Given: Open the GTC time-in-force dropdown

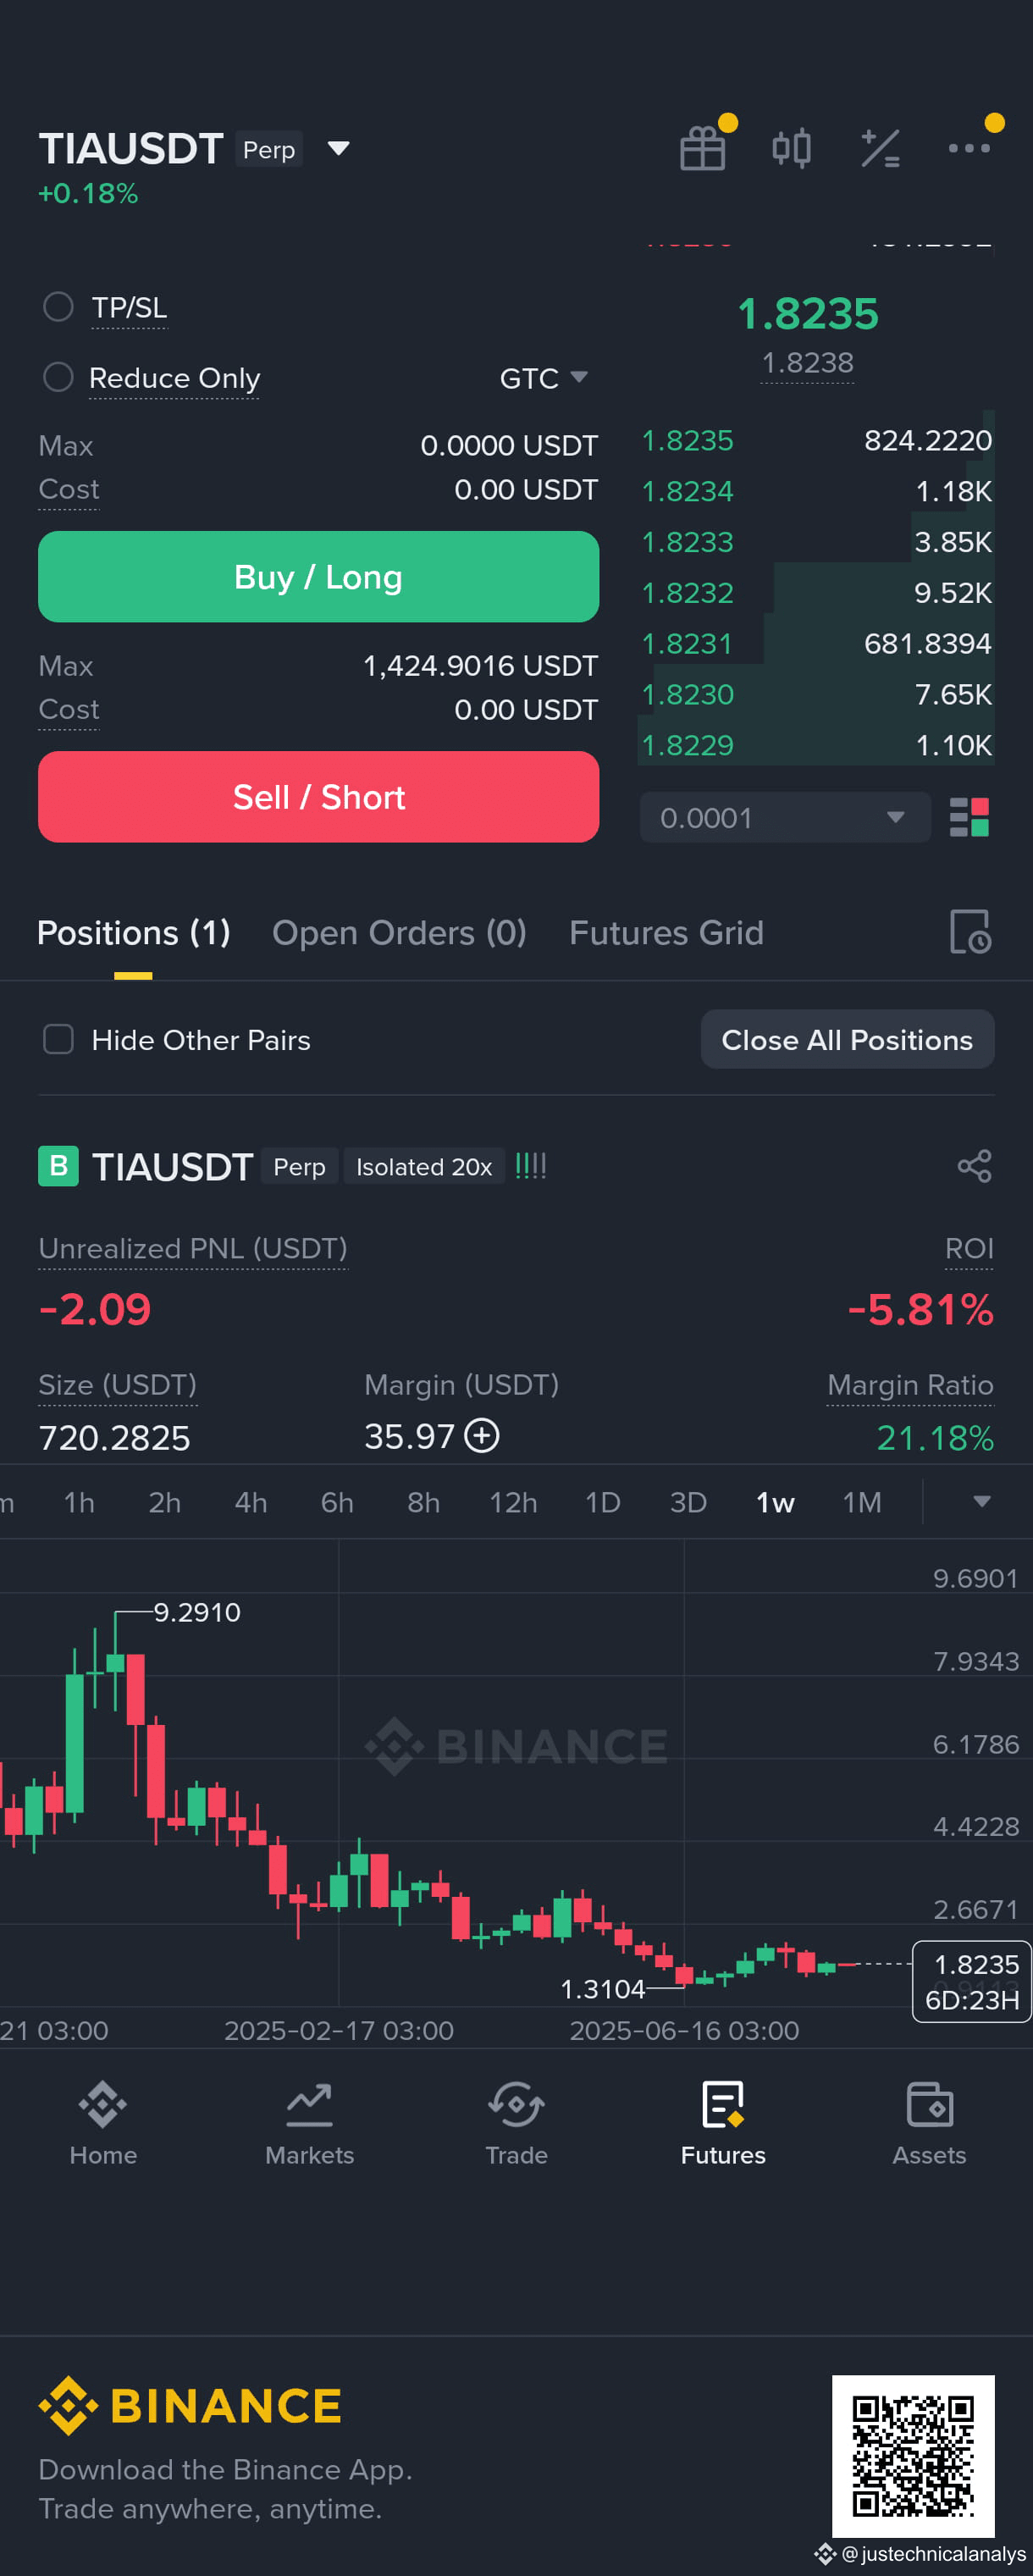Looking at the screenshot, I should 543,378.
